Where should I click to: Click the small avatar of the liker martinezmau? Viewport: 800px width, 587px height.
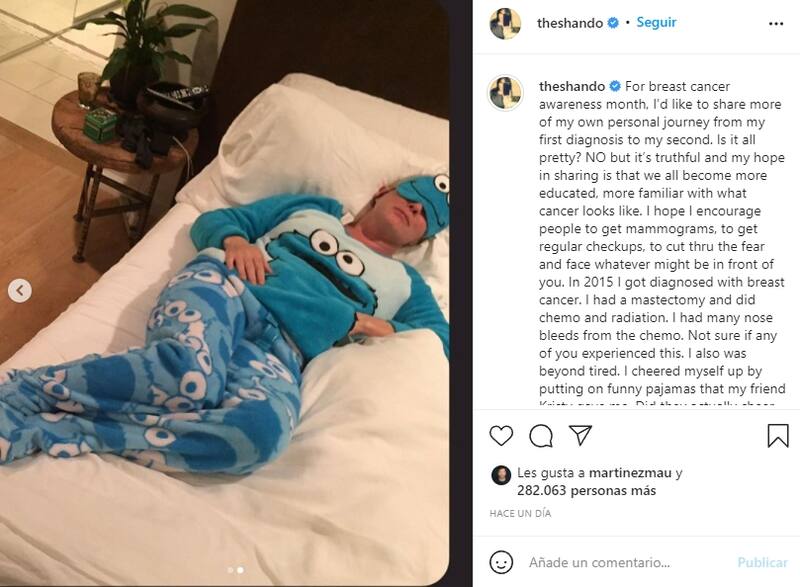coord(501,475)
